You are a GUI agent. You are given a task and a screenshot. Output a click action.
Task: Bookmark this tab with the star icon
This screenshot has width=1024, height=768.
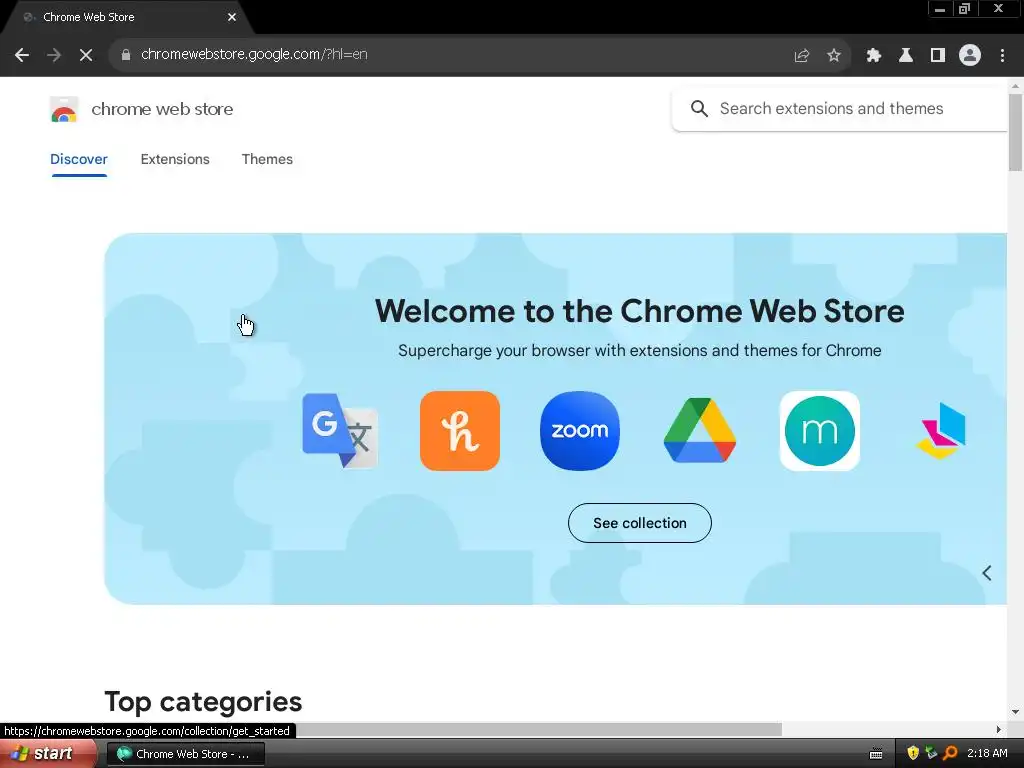833,56
